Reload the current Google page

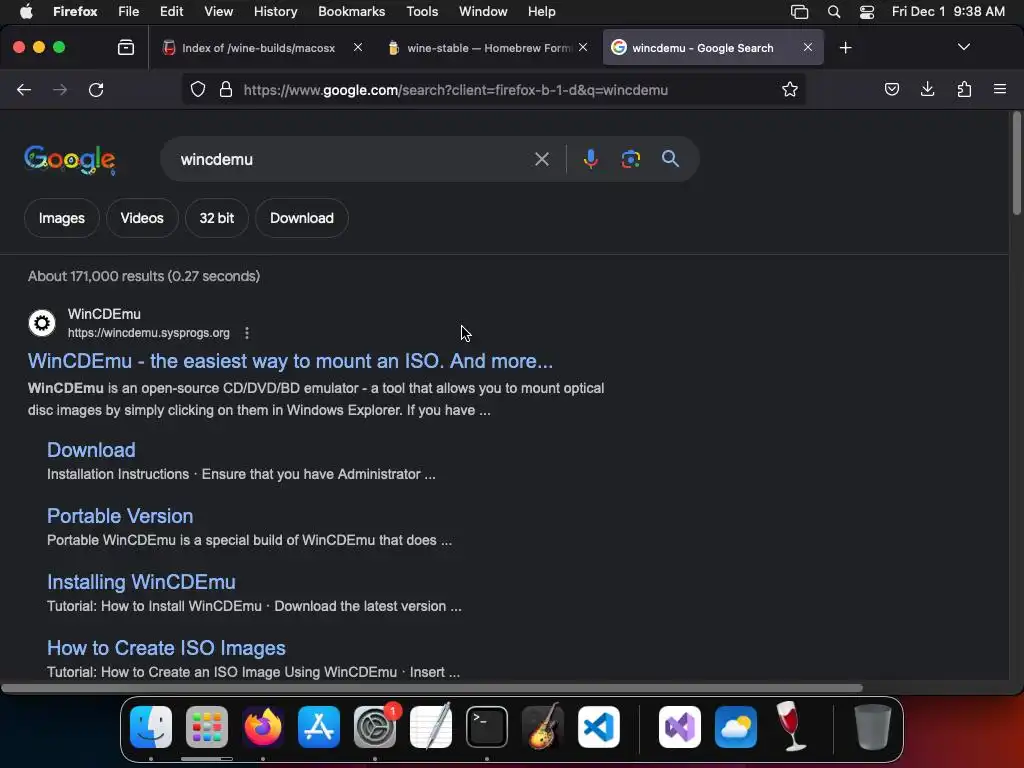[96, 89]
